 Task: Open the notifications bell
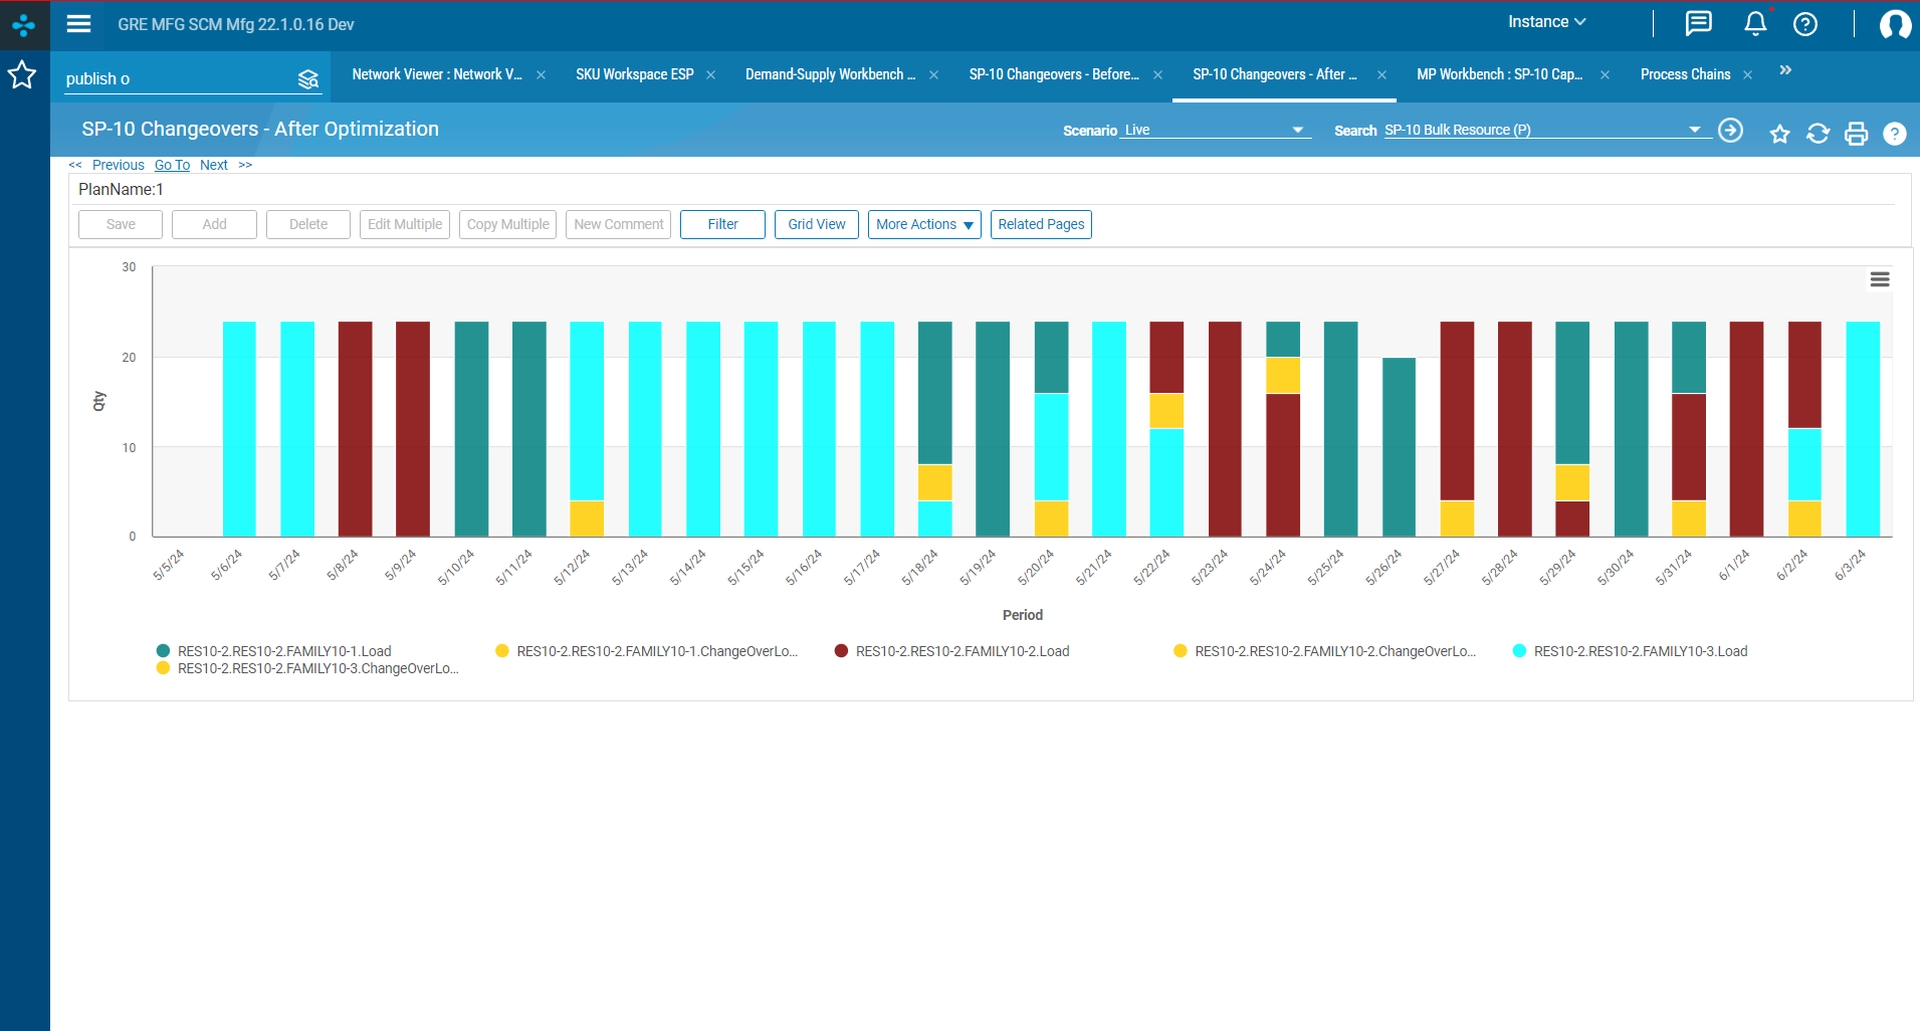[x=1755, y=23]
